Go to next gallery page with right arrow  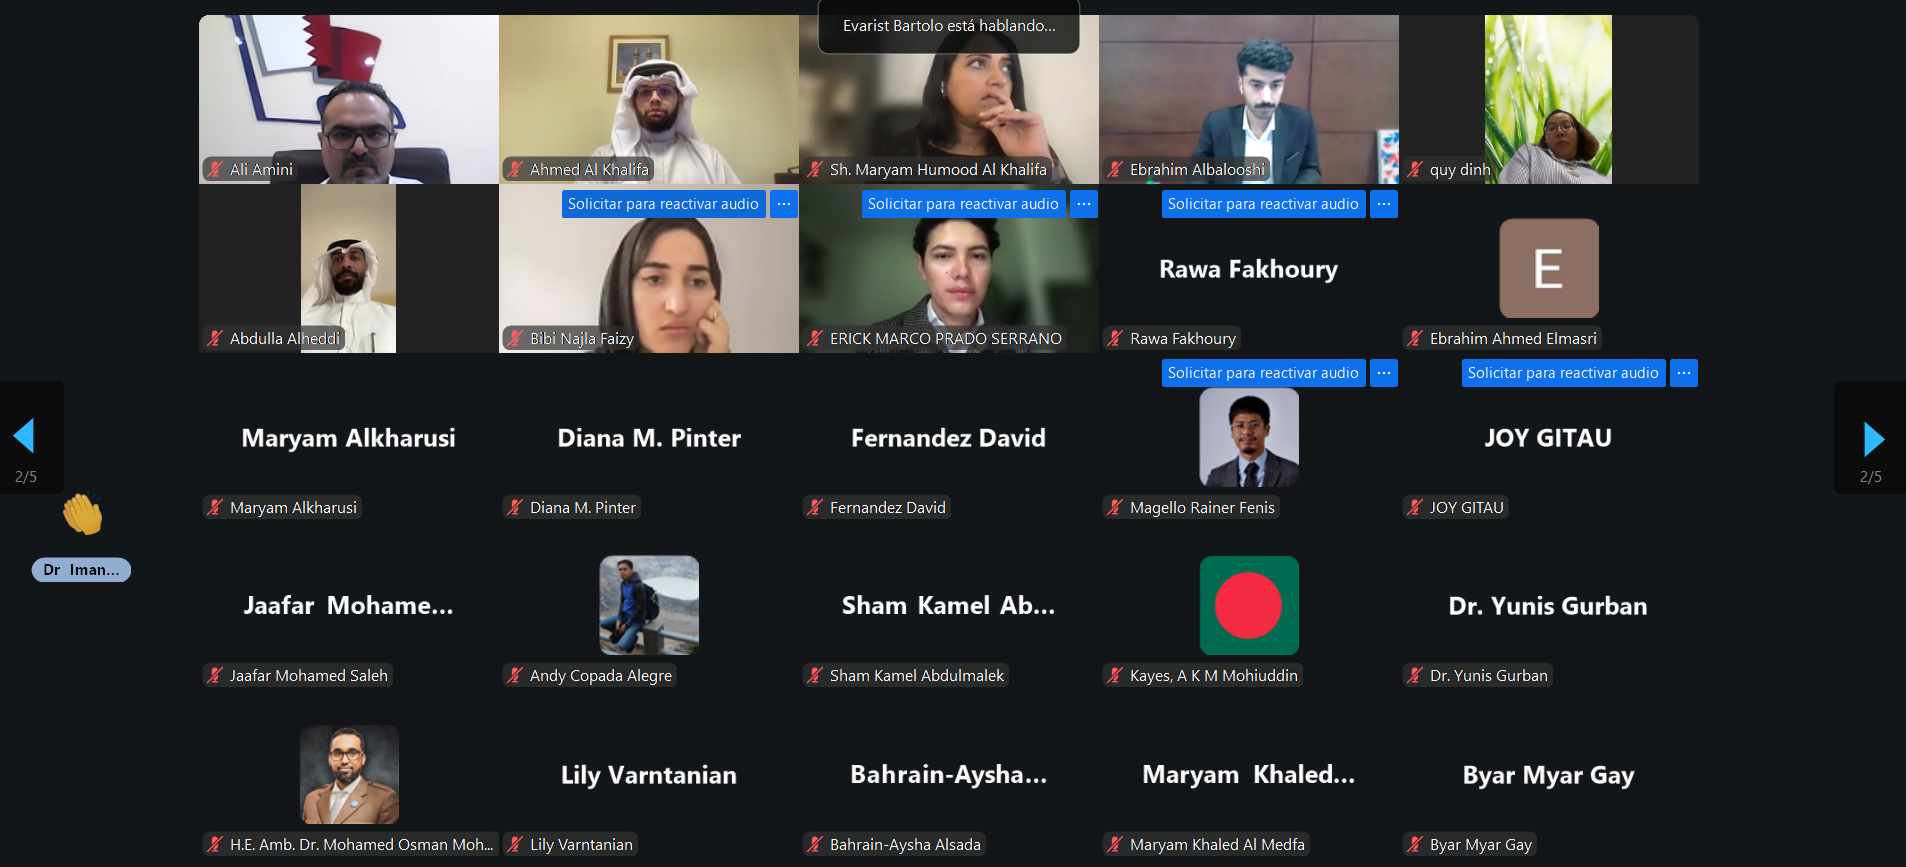1873,438
